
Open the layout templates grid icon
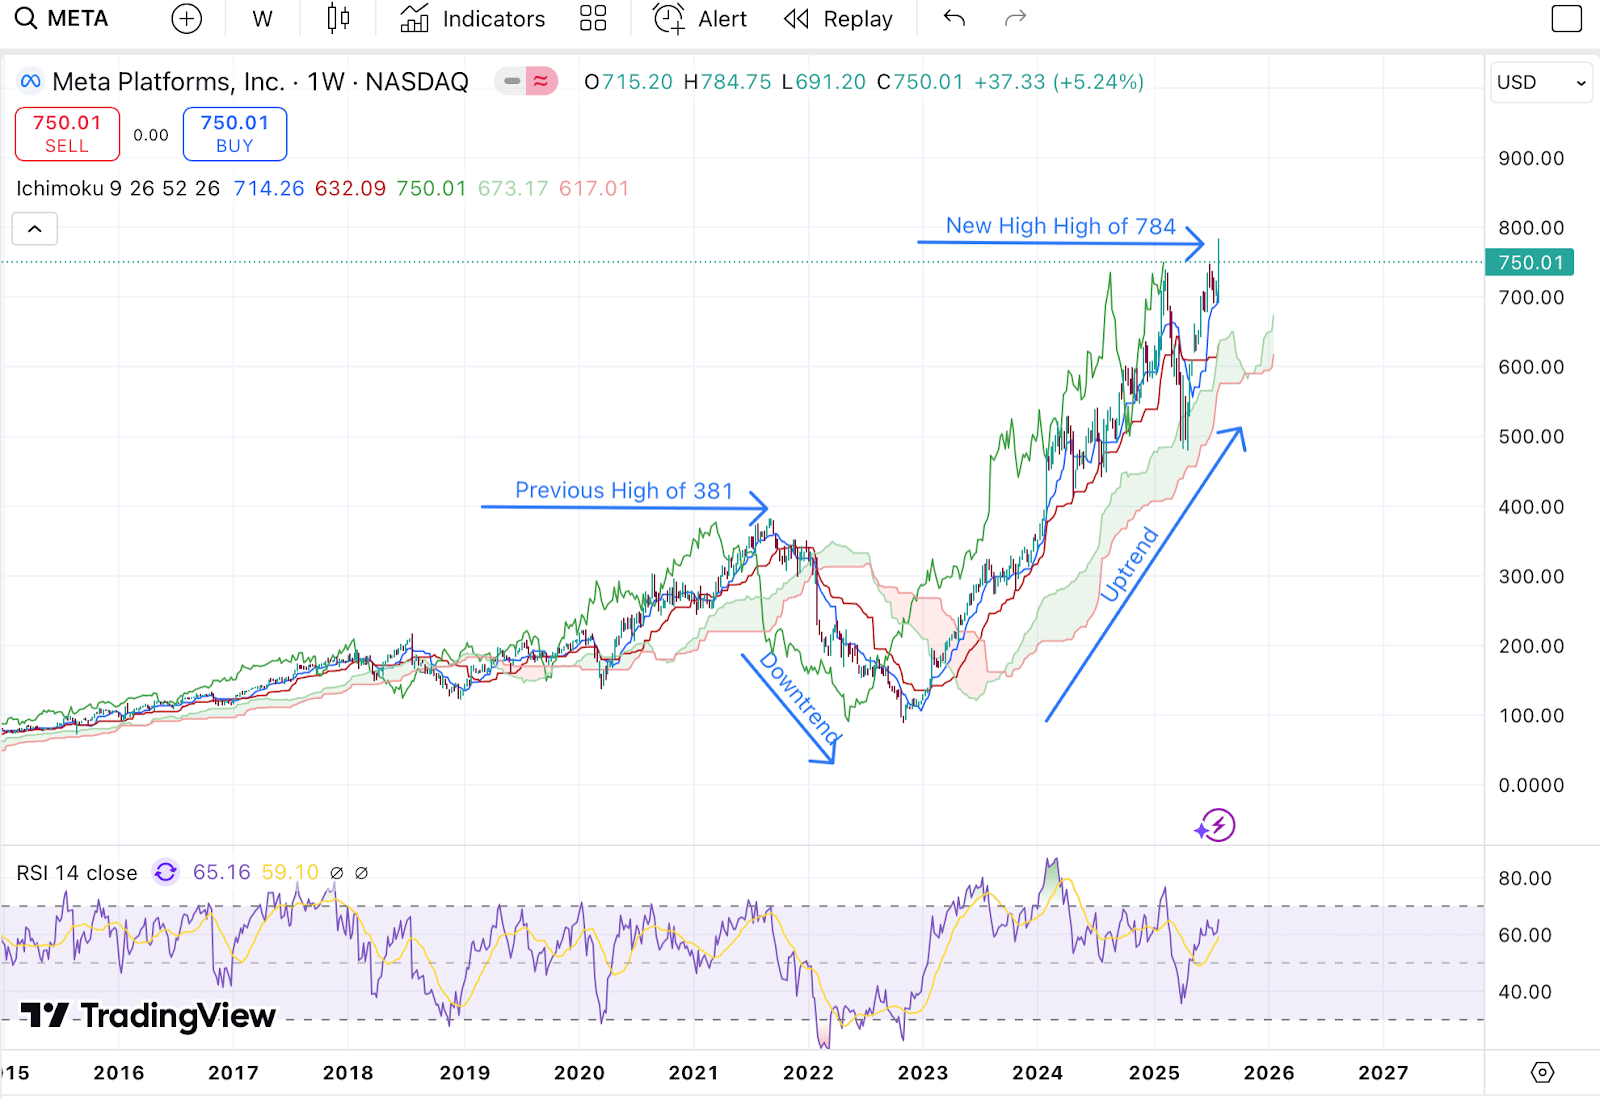tap(593, 19)
